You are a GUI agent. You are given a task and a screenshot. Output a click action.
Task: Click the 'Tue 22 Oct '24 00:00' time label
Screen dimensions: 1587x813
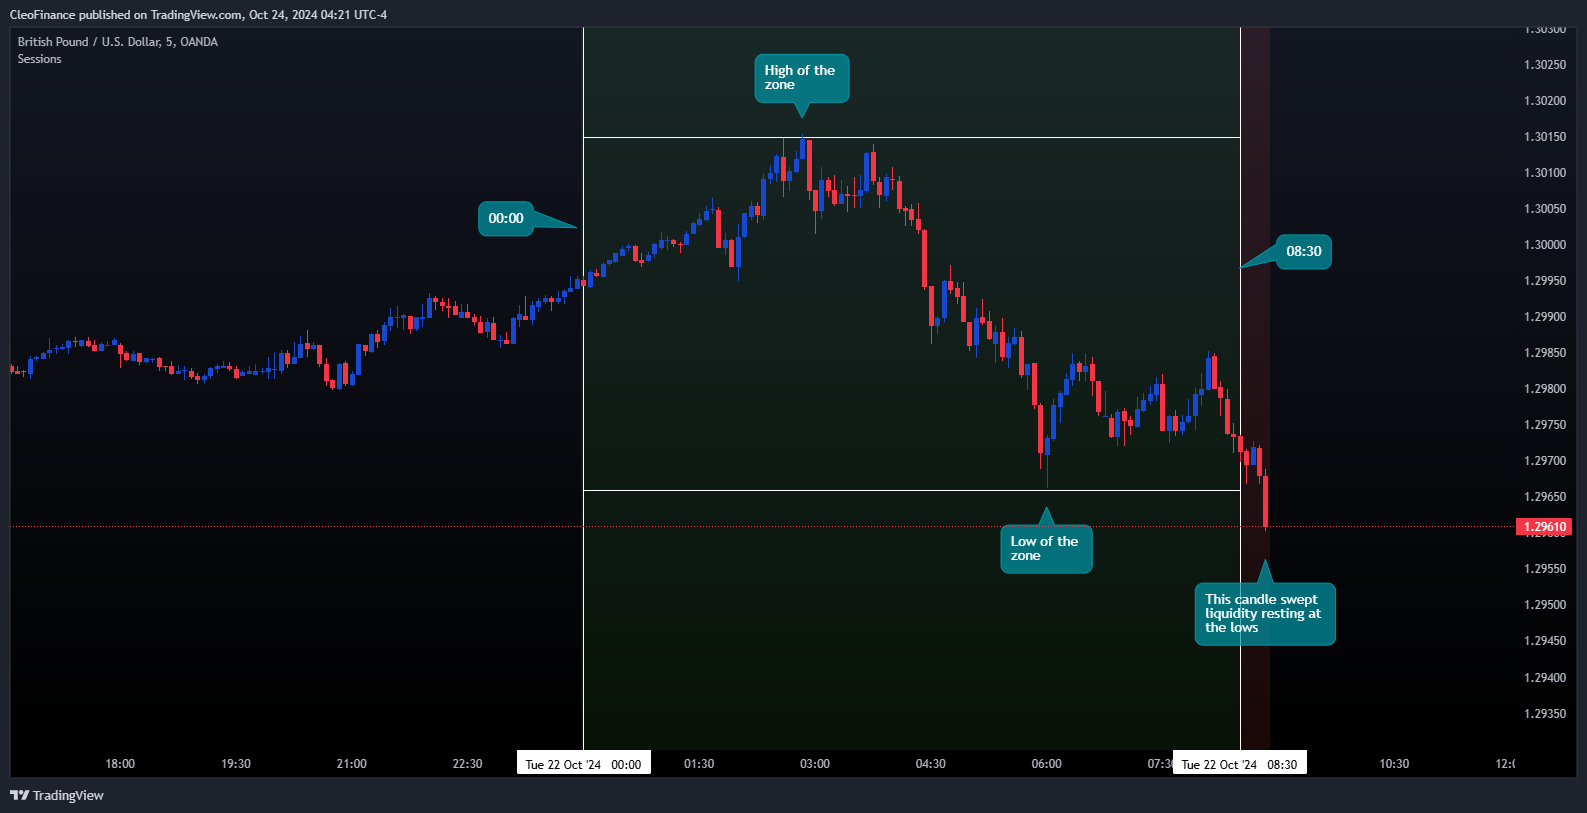click(583, 764)
